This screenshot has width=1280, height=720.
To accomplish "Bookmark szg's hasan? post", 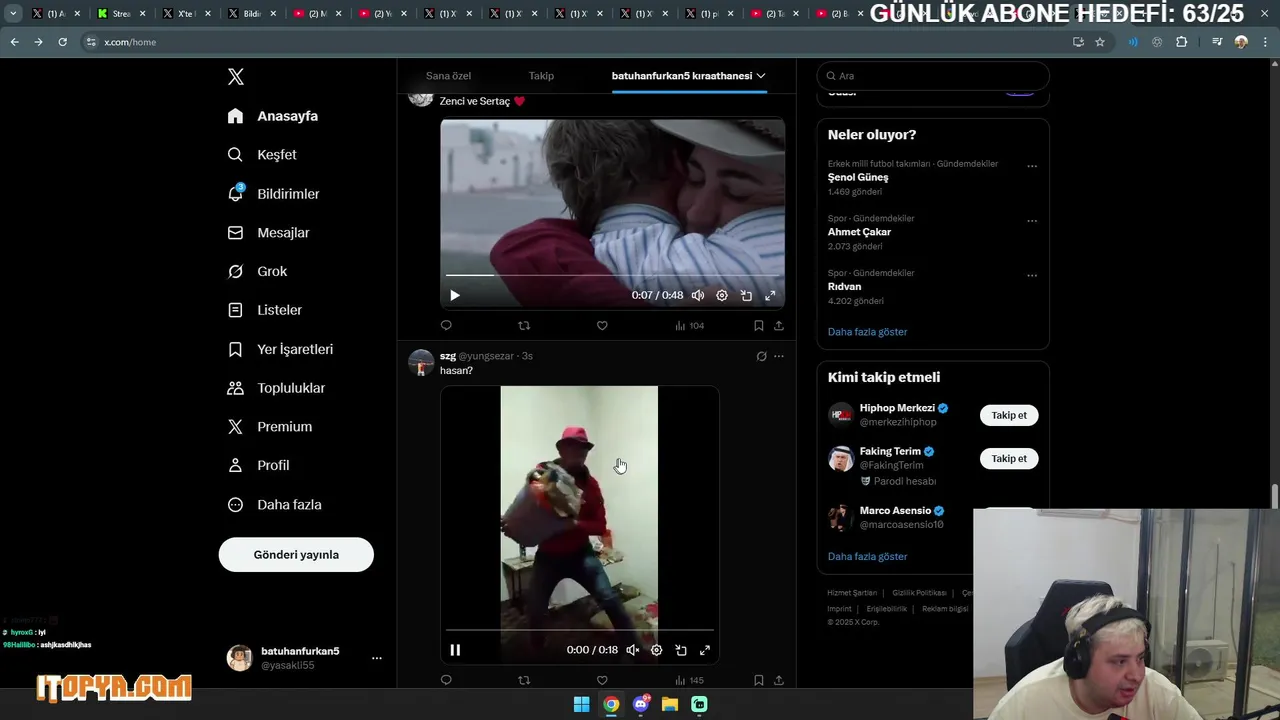I will (758, 680).
